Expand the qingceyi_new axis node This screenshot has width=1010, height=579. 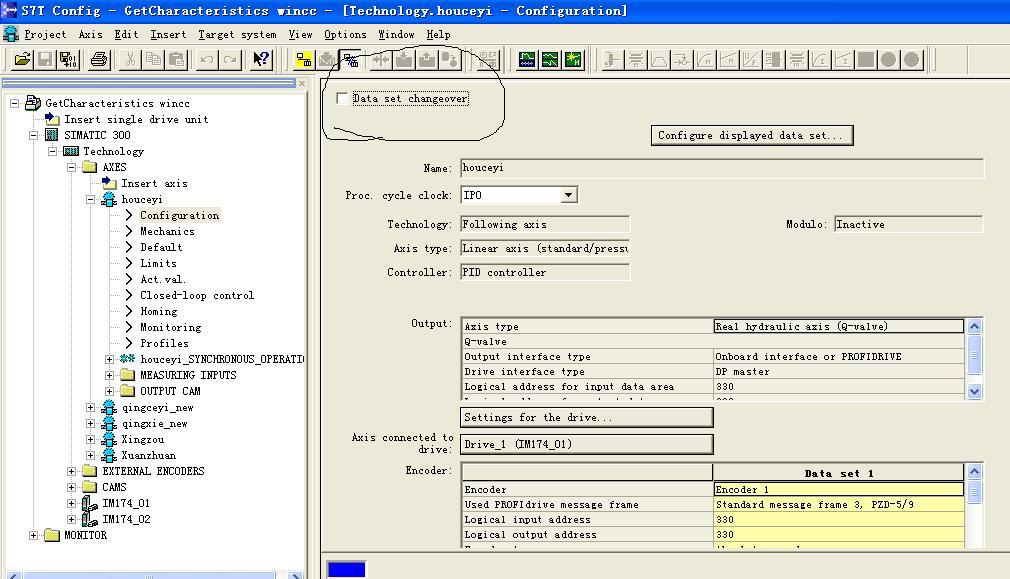point(91,408)
